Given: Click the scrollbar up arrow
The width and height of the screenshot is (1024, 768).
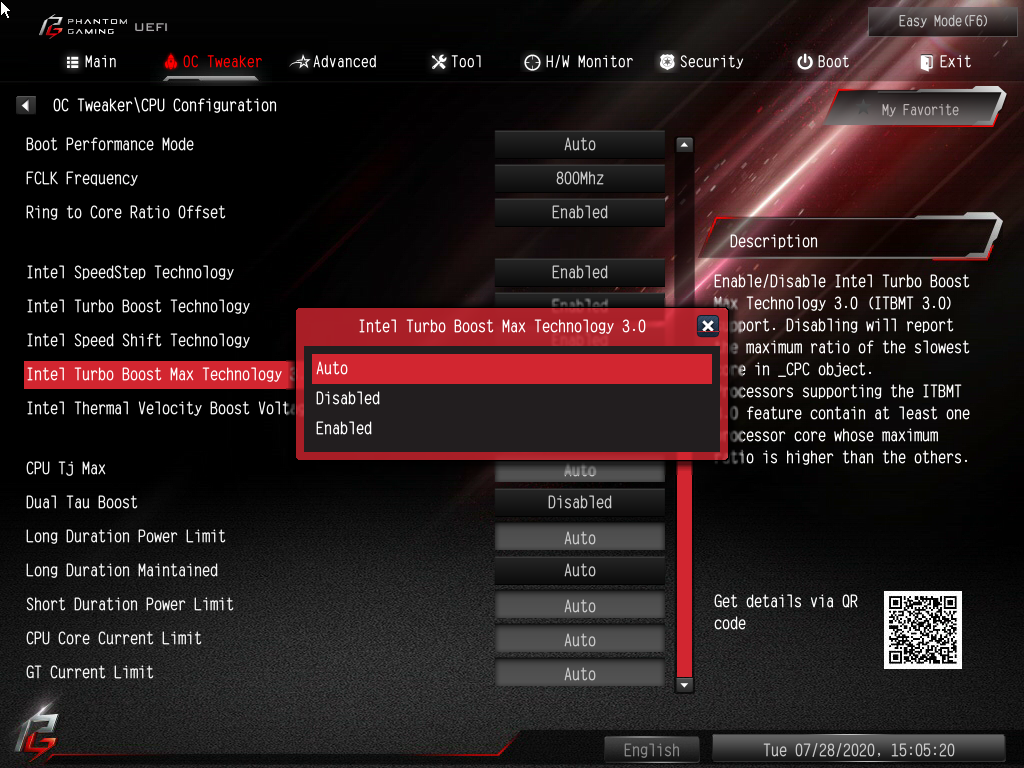Looking at the screenshot, I should (x=684, y=145).
